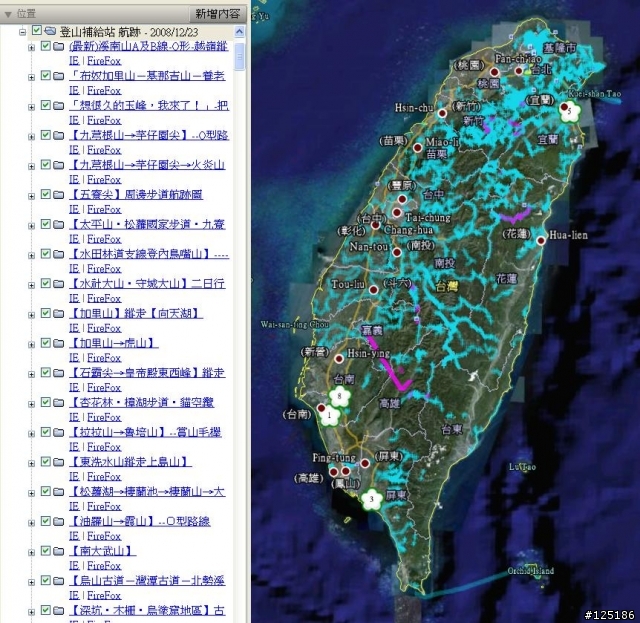Click the 屏東 Ping-tung marker dot
This screenshot has height=623, width=640.
click(x=365, y=463)
